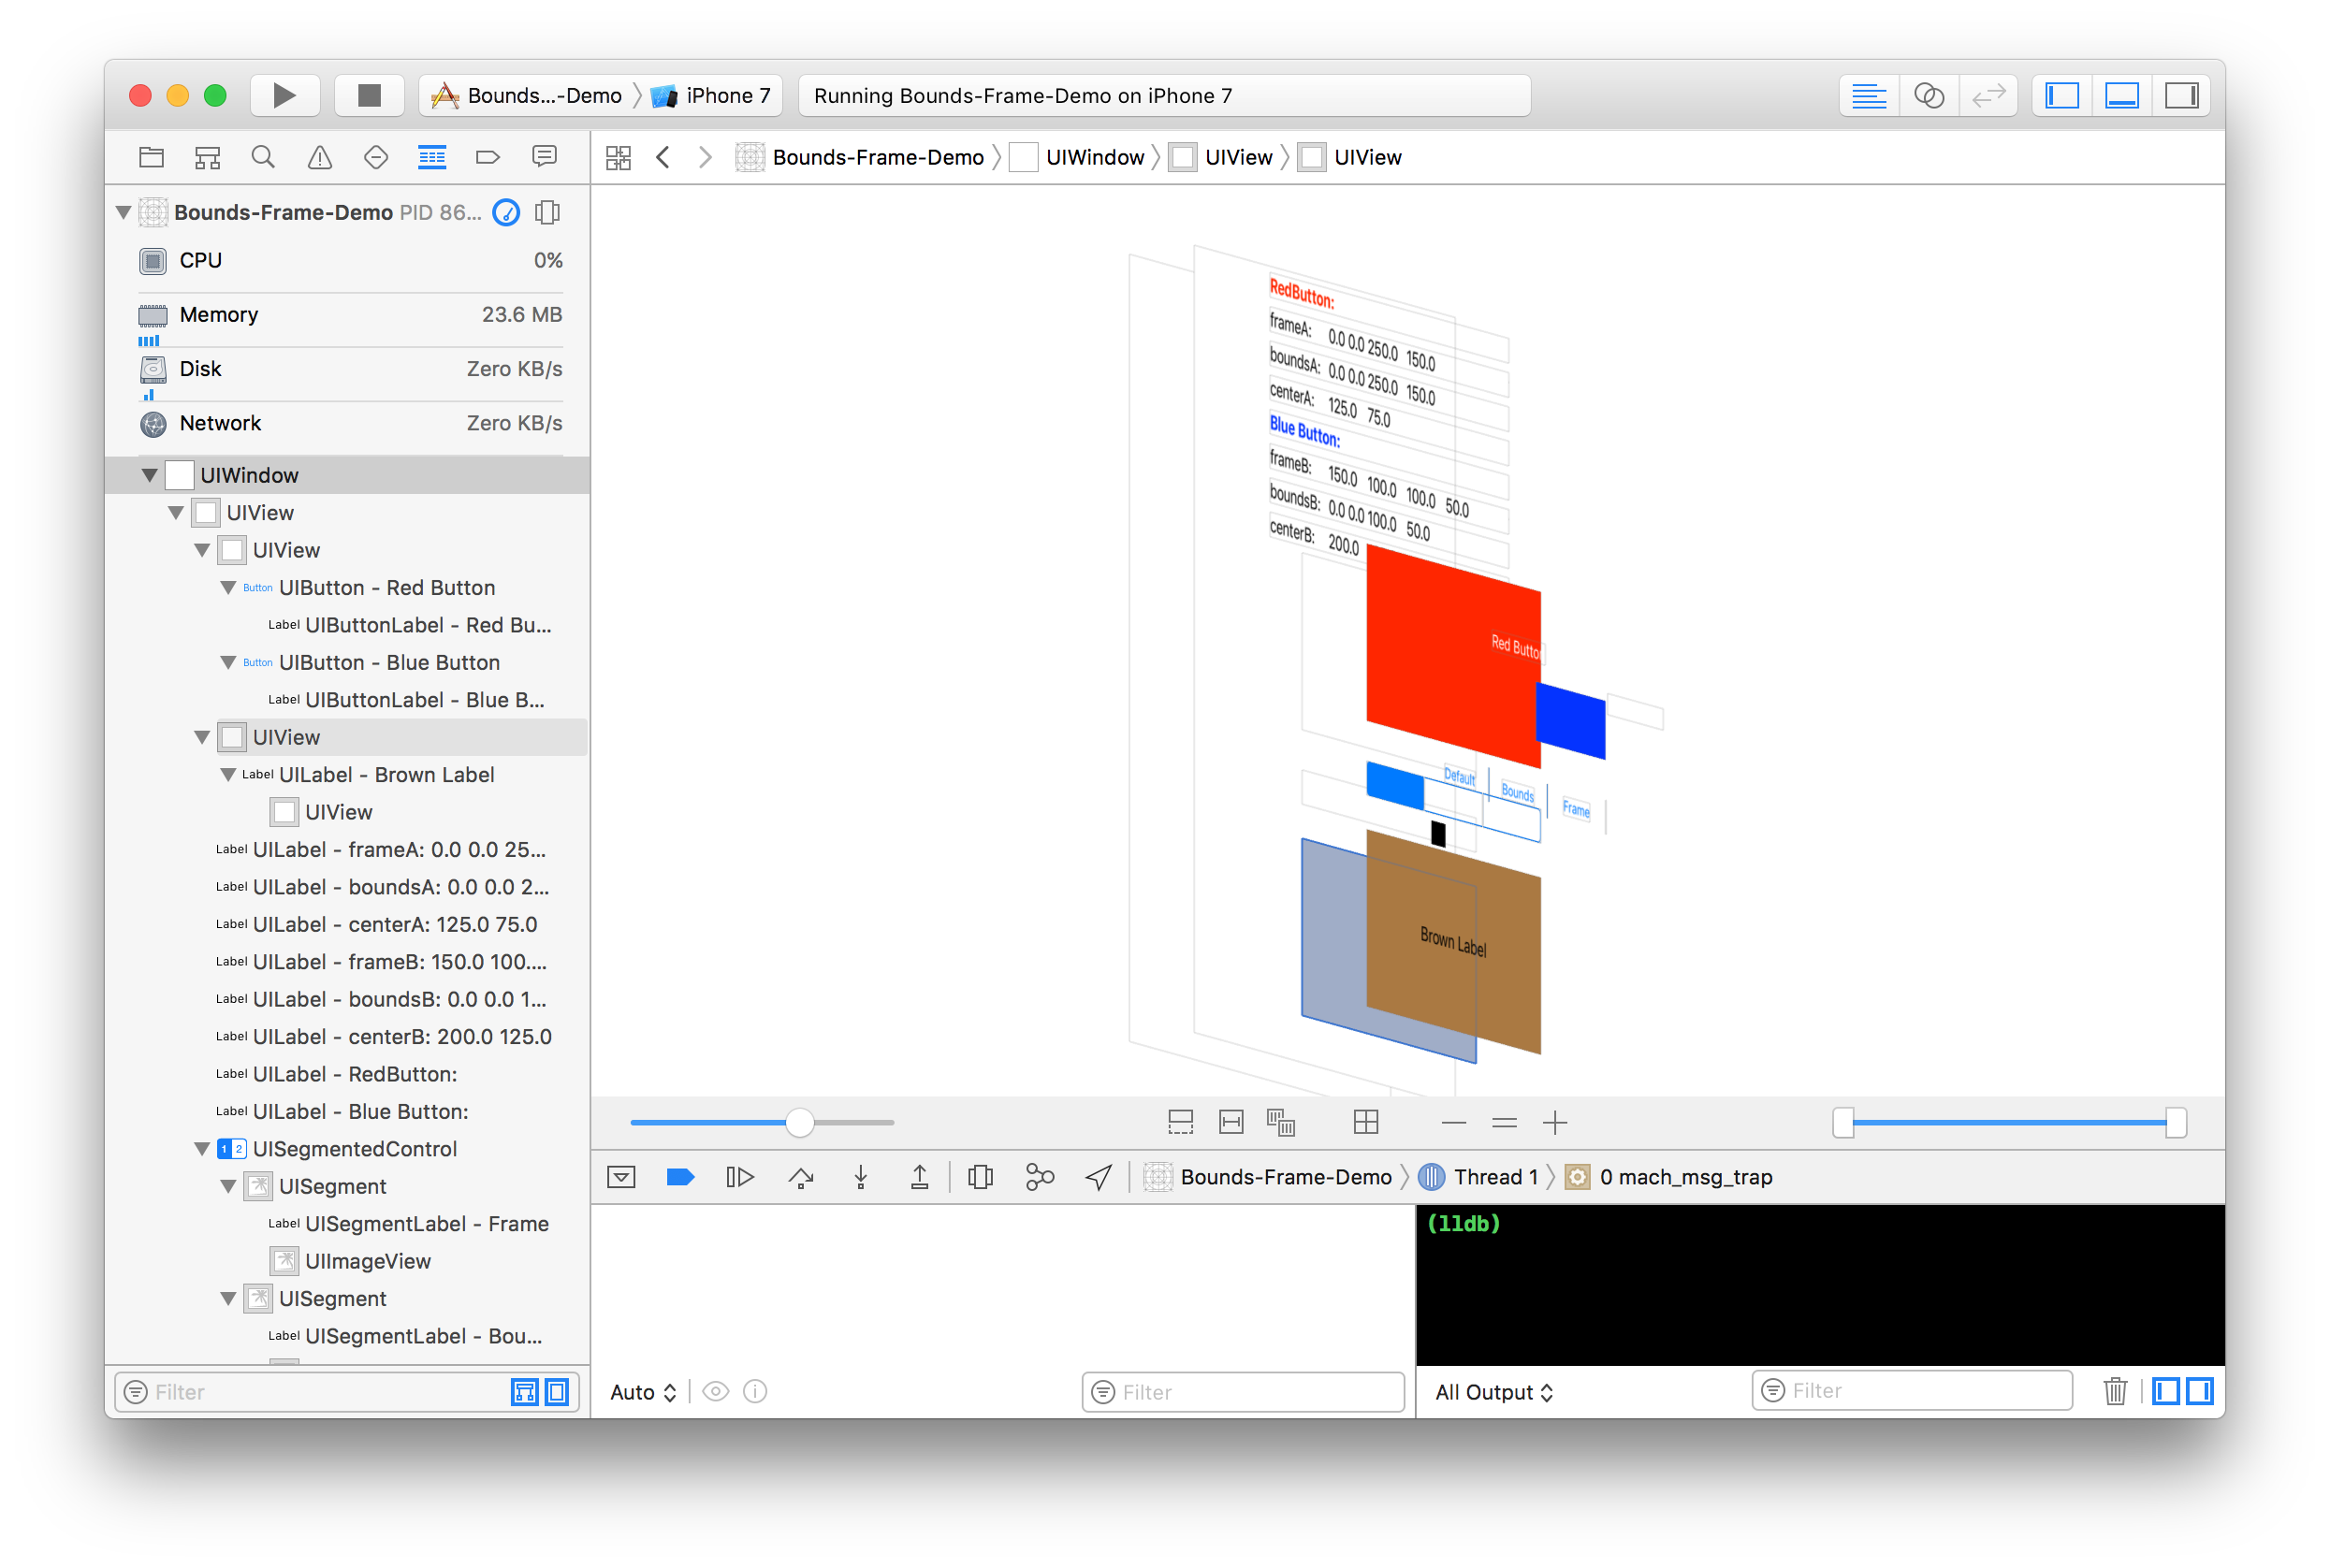Open the Project navigator folder icon

(x=151, y=157)
